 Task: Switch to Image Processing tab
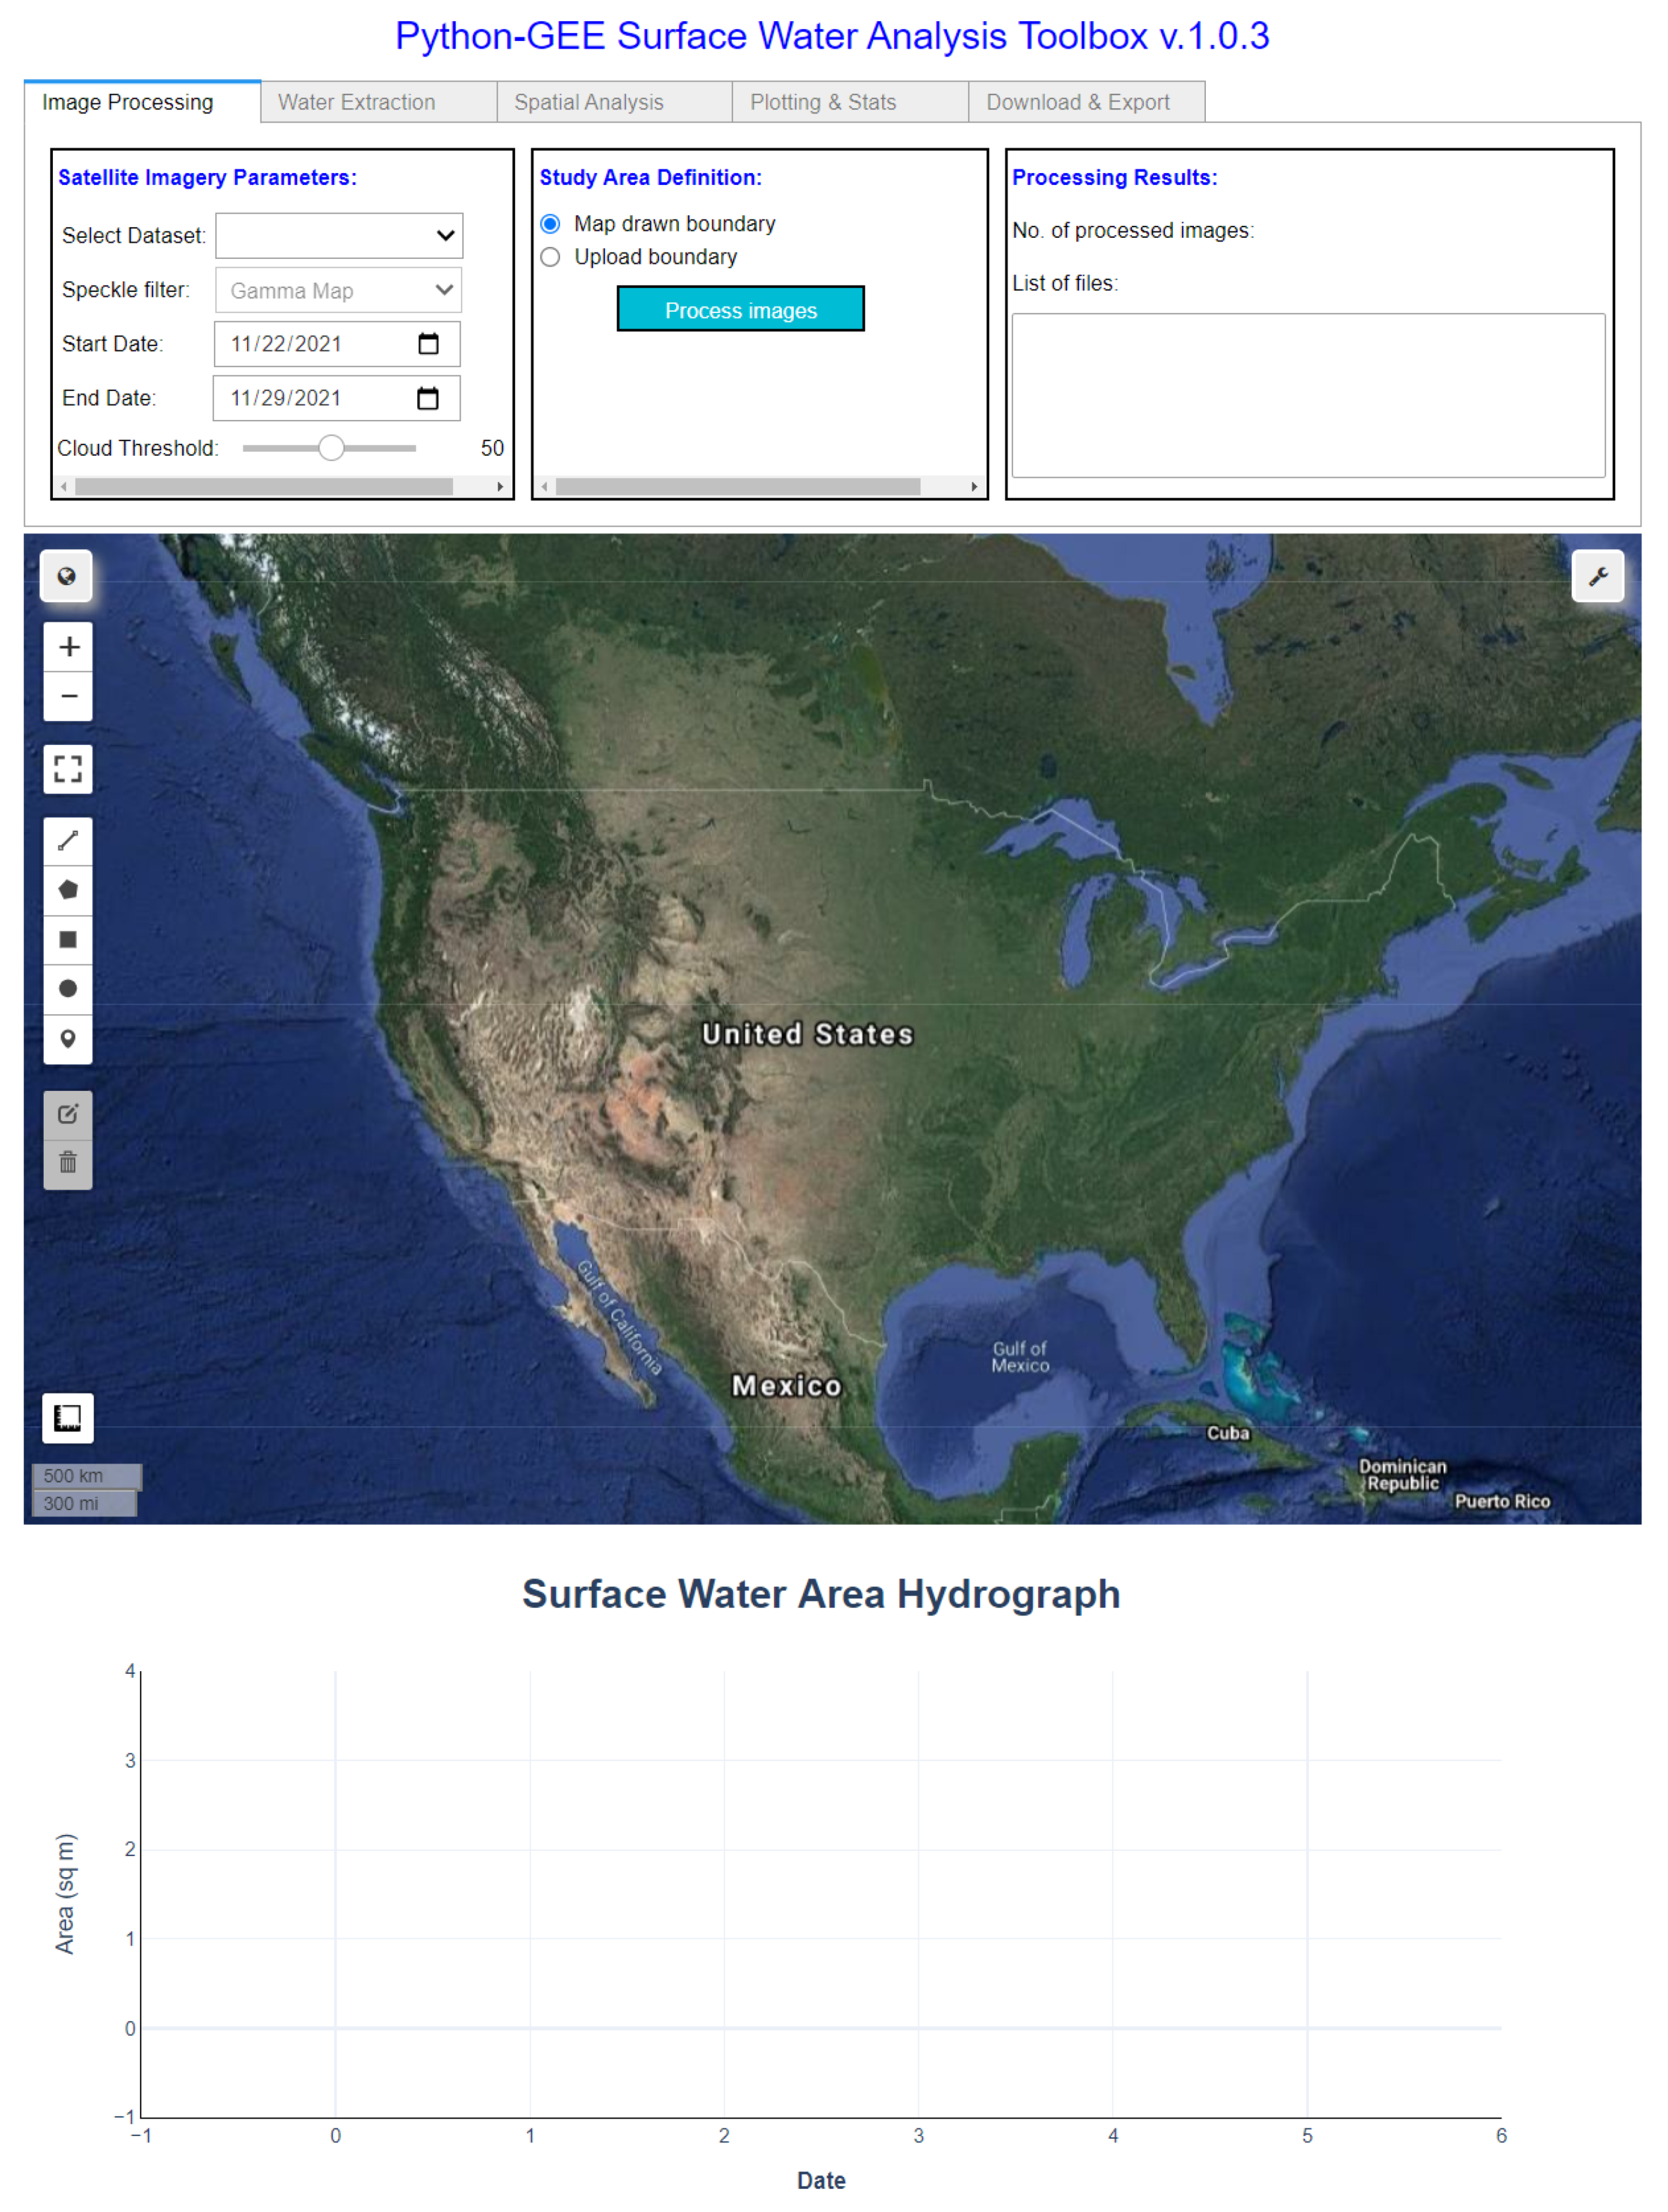[x=143, y=103]
